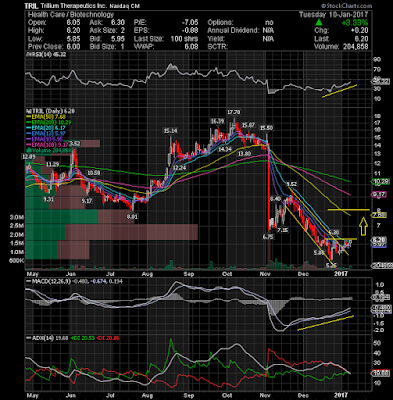
Task: Click the 6.20 last price tag
Action: click(x=379, y=240)
